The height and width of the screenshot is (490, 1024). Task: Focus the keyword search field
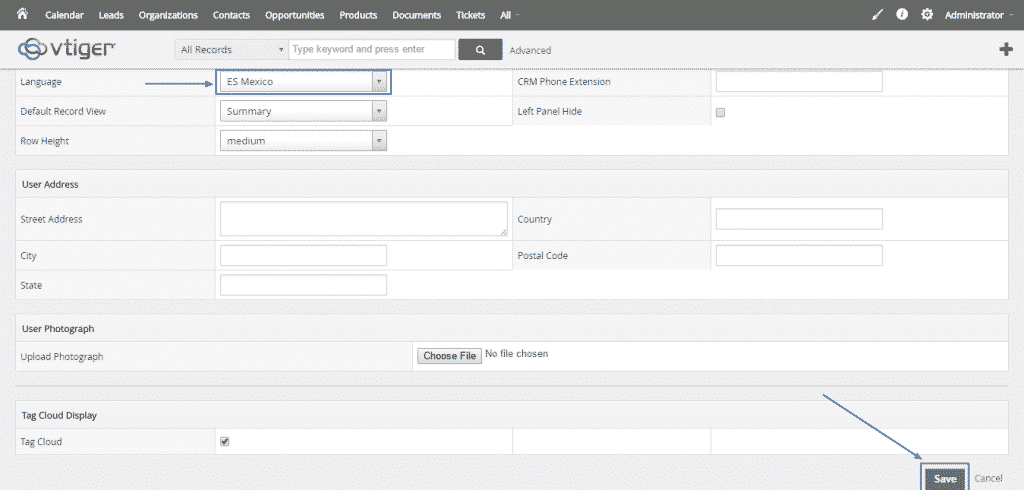372,50
